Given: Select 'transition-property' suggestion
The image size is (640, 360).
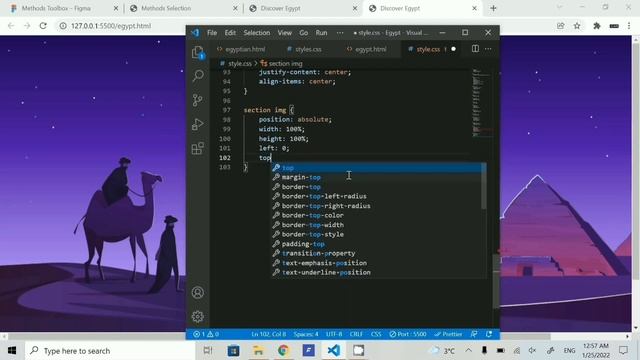Looking at the screenshot, I should pyautogui.click(x=377, y=253).
